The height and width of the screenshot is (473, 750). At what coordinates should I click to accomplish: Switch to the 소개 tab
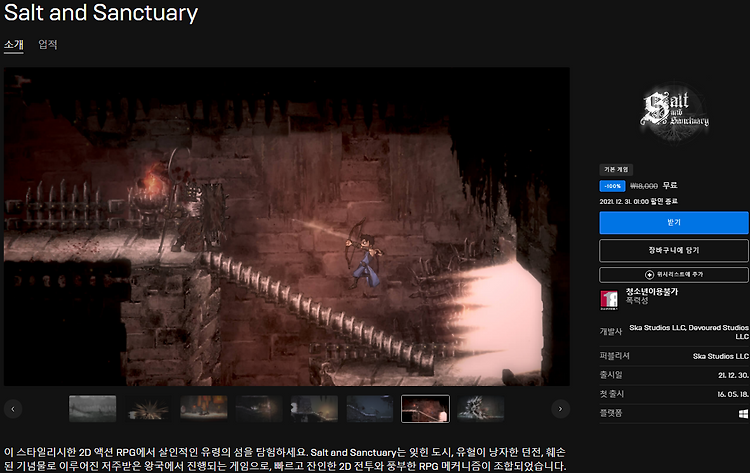coord(13,45)
